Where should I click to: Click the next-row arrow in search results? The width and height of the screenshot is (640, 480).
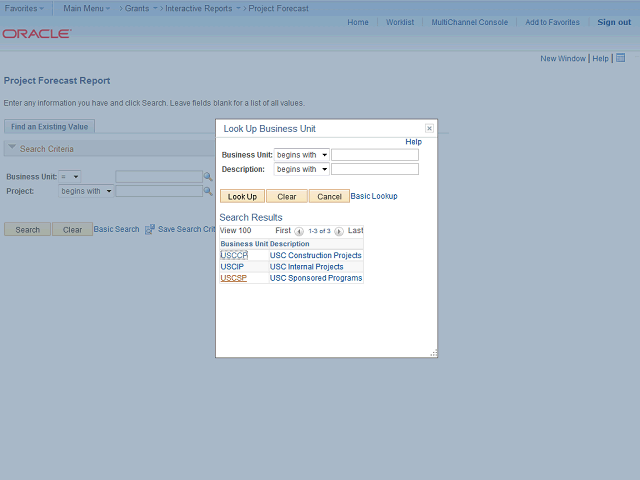339,231
